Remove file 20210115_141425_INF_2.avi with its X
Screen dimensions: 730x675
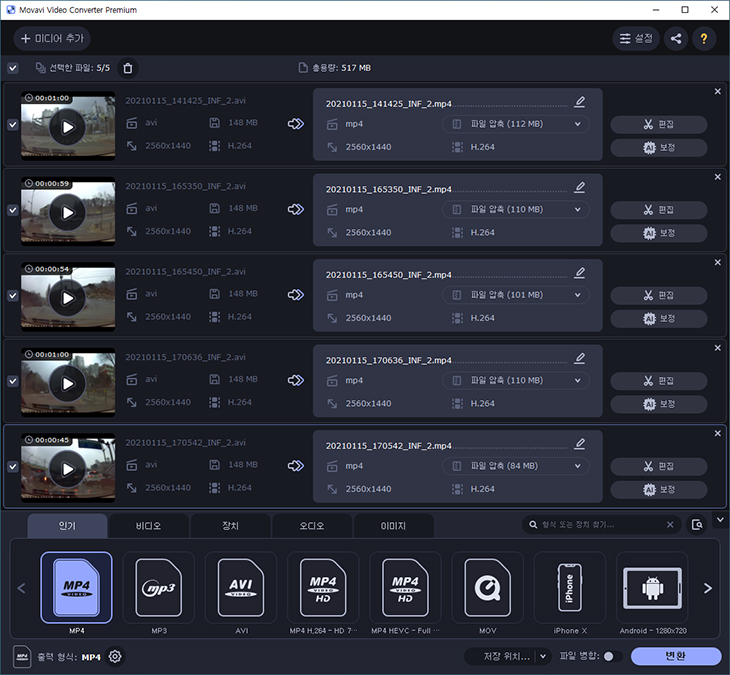pos(717,92)
